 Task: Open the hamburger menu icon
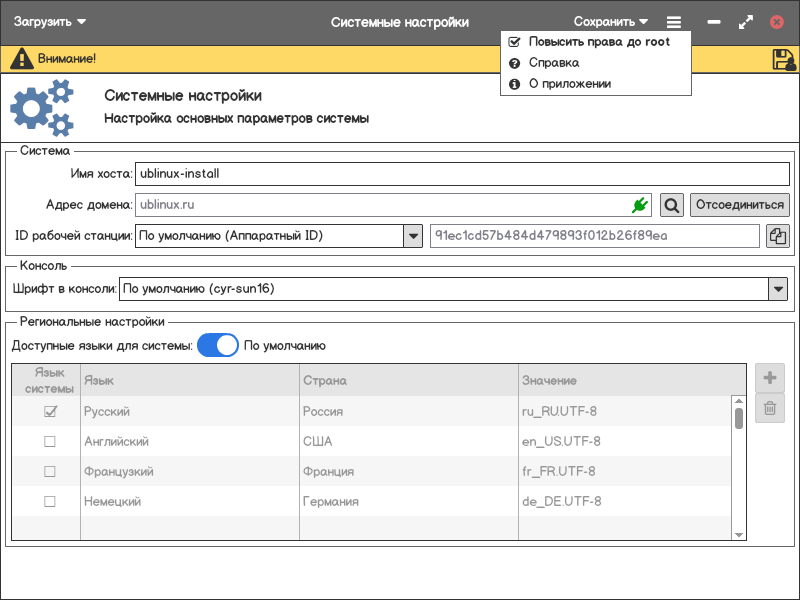(x=675, y=22)
